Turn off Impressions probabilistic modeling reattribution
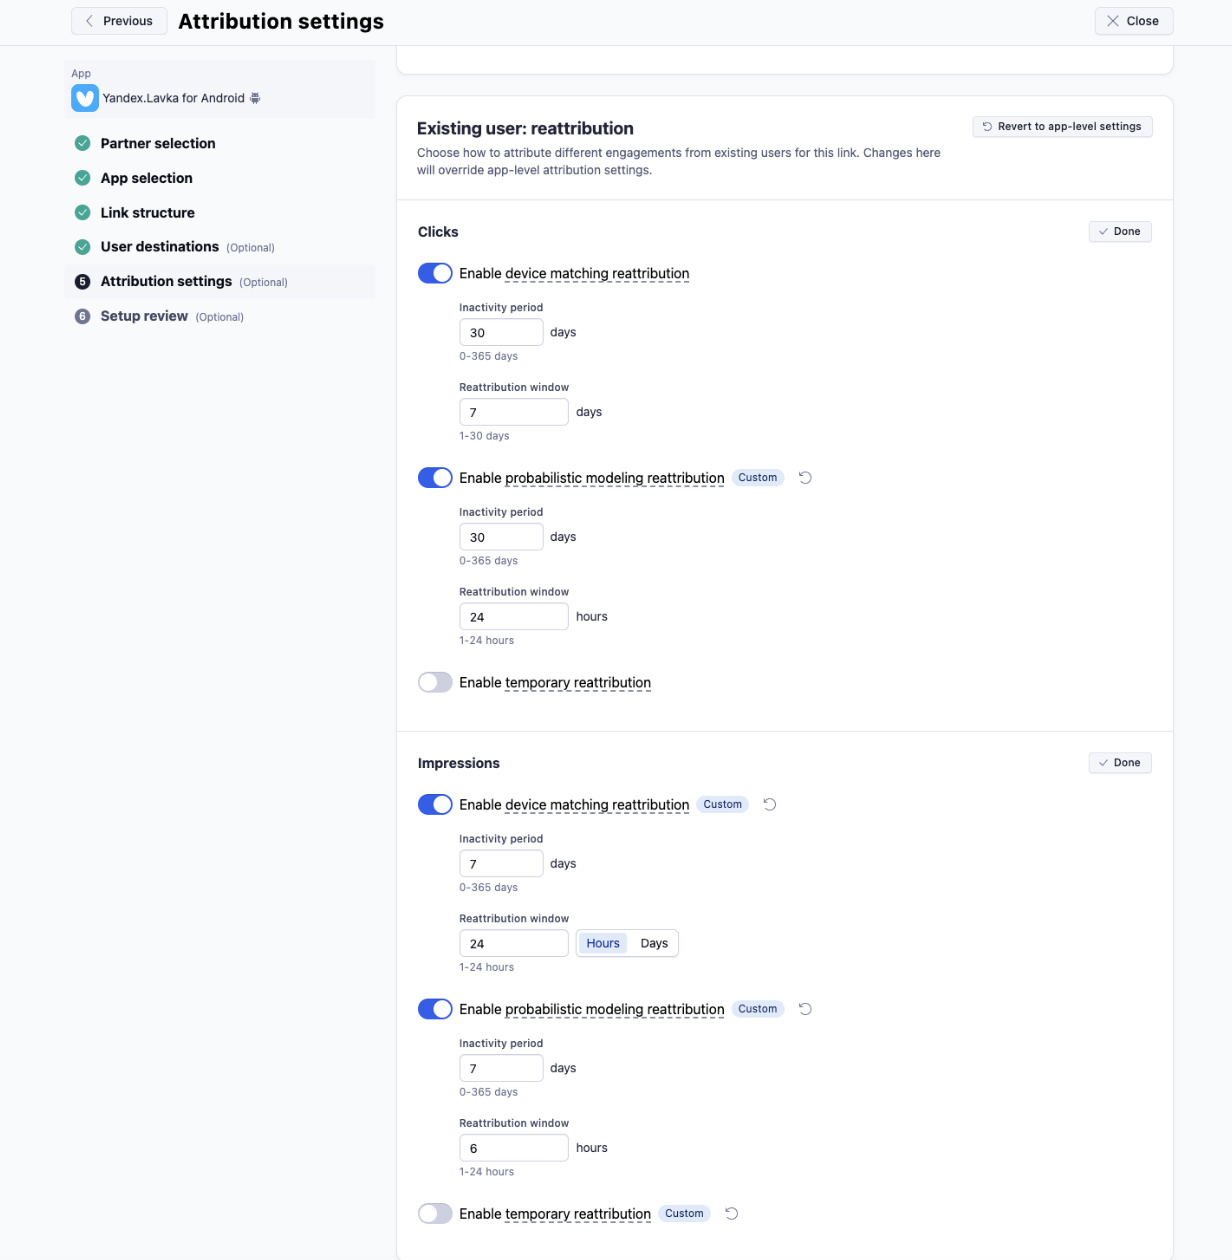1232x1260 pixels. (435, 1009)
